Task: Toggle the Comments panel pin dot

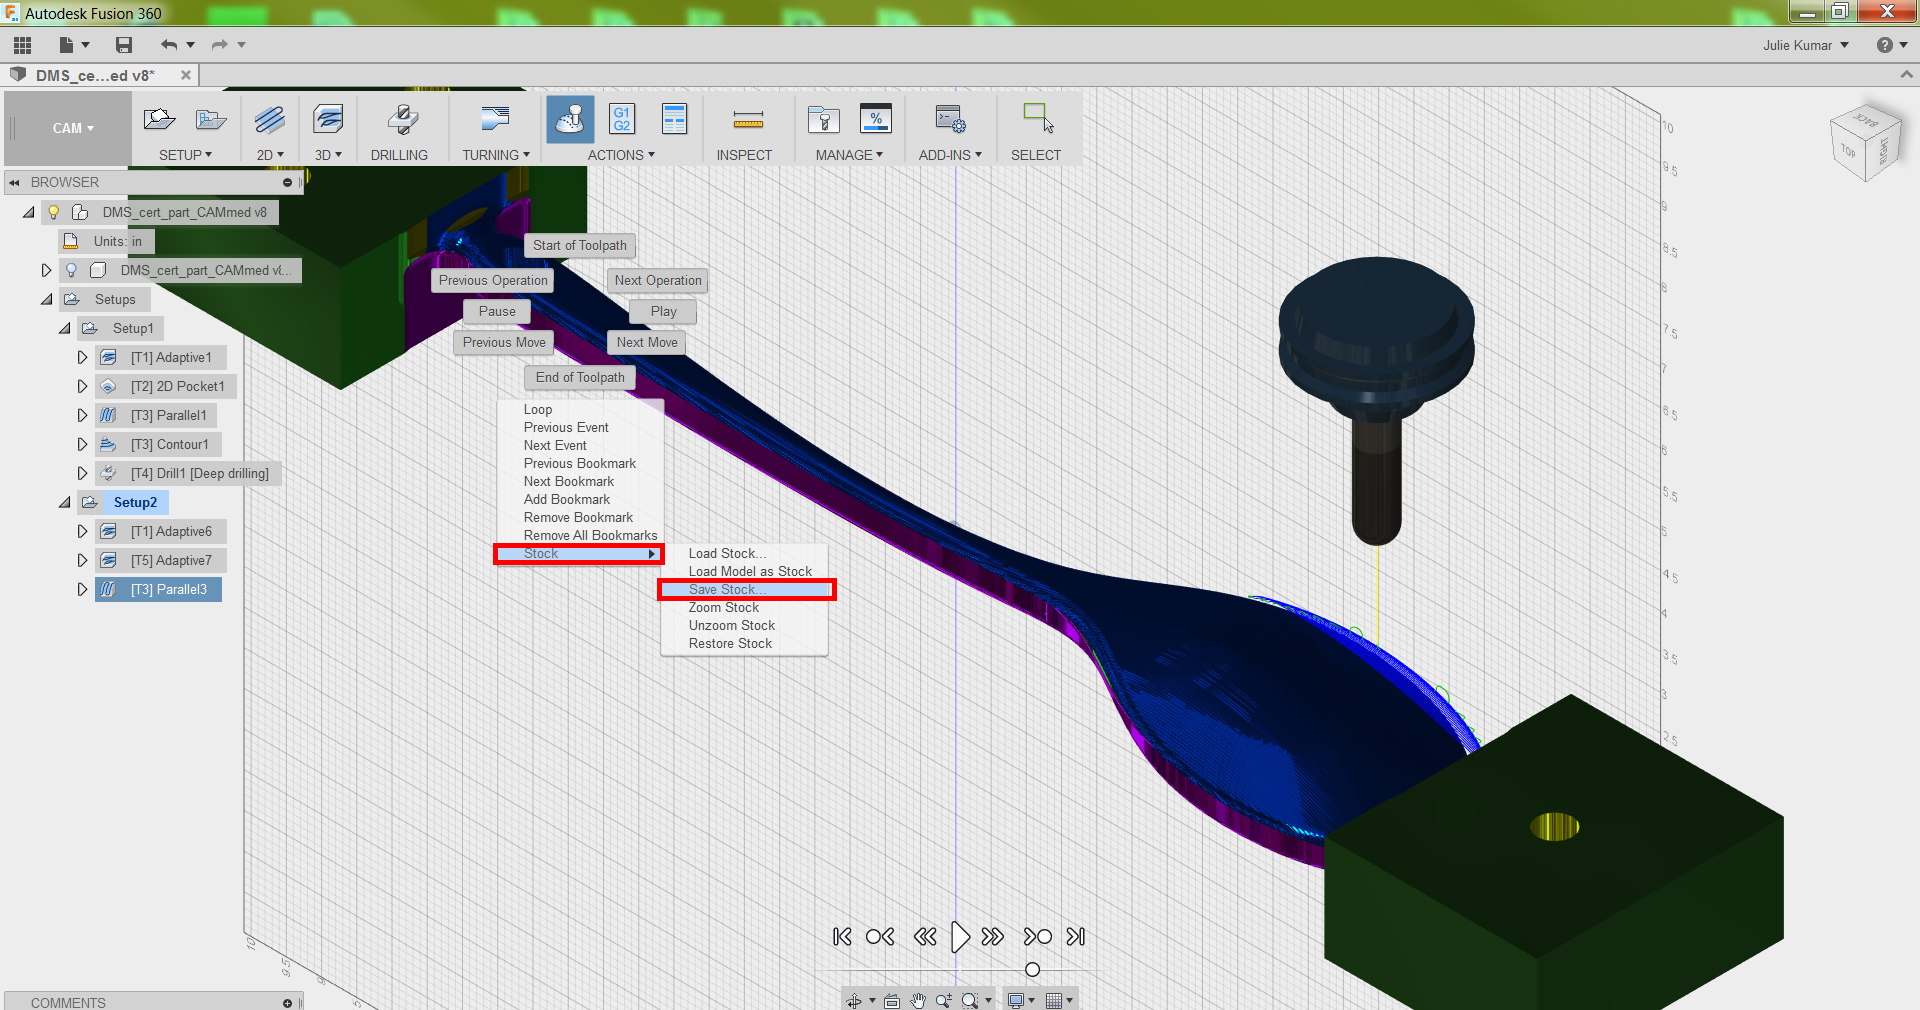Action: click(x=288, y=1003)
